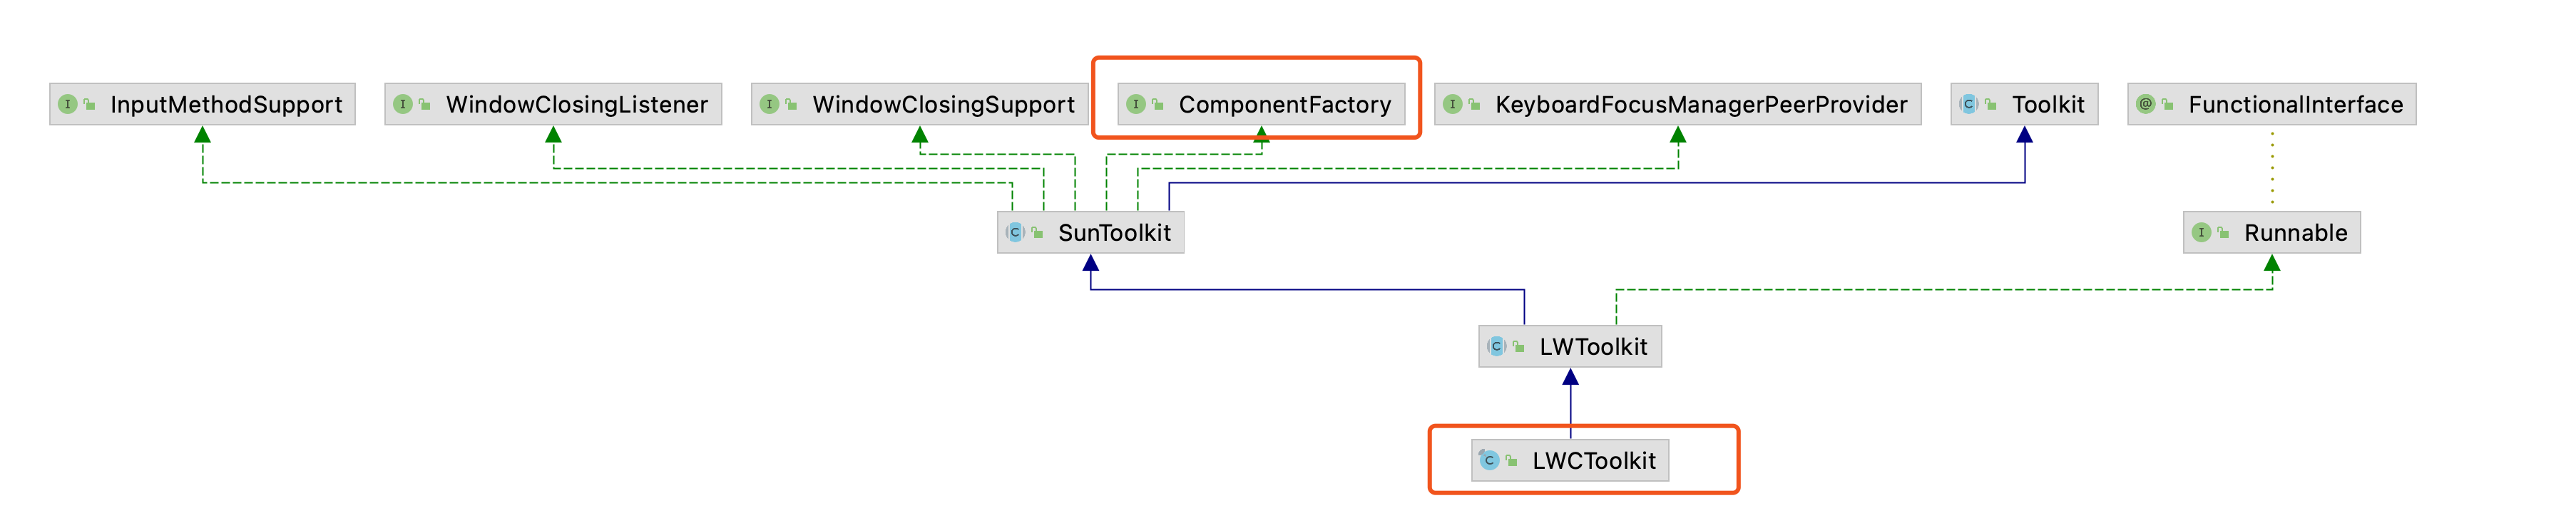Select the ComponentFactory node label
This screenshot has width=2576, height=523.
coord(1284,104)
